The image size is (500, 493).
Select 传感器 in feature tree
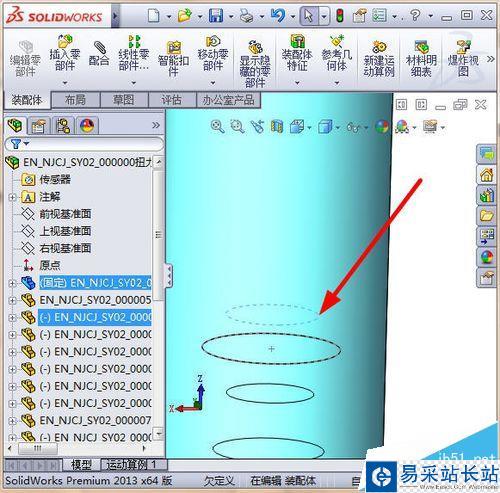point(55,179)
